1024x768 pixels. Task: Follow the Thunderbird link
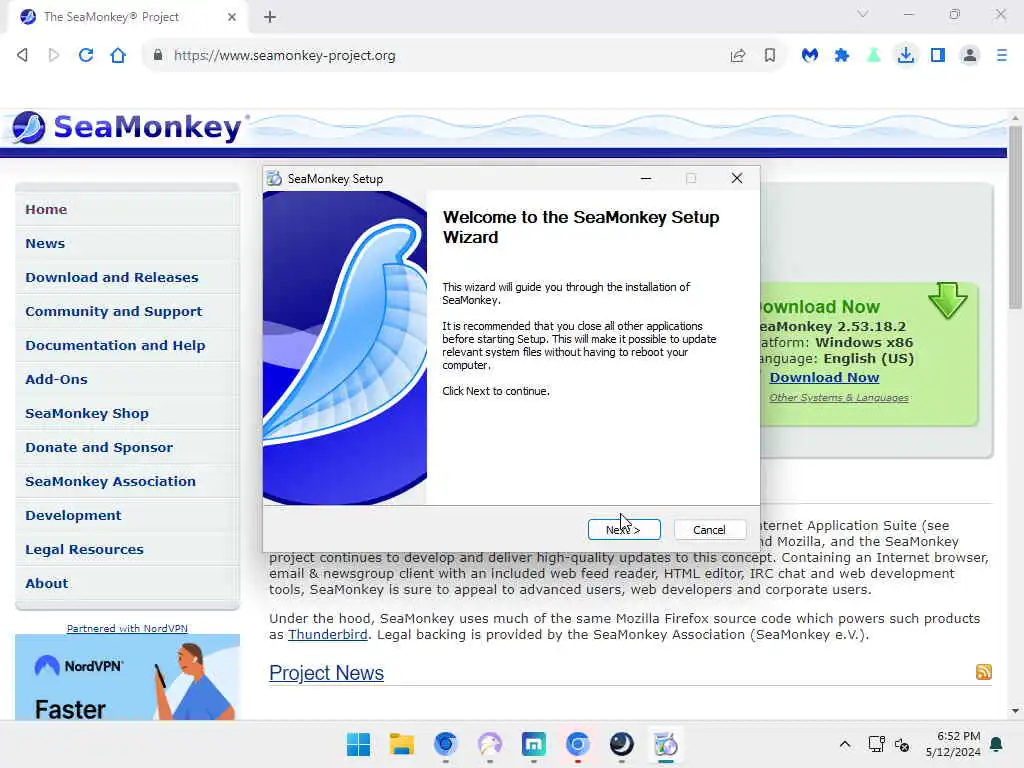[x=328, y=635]
